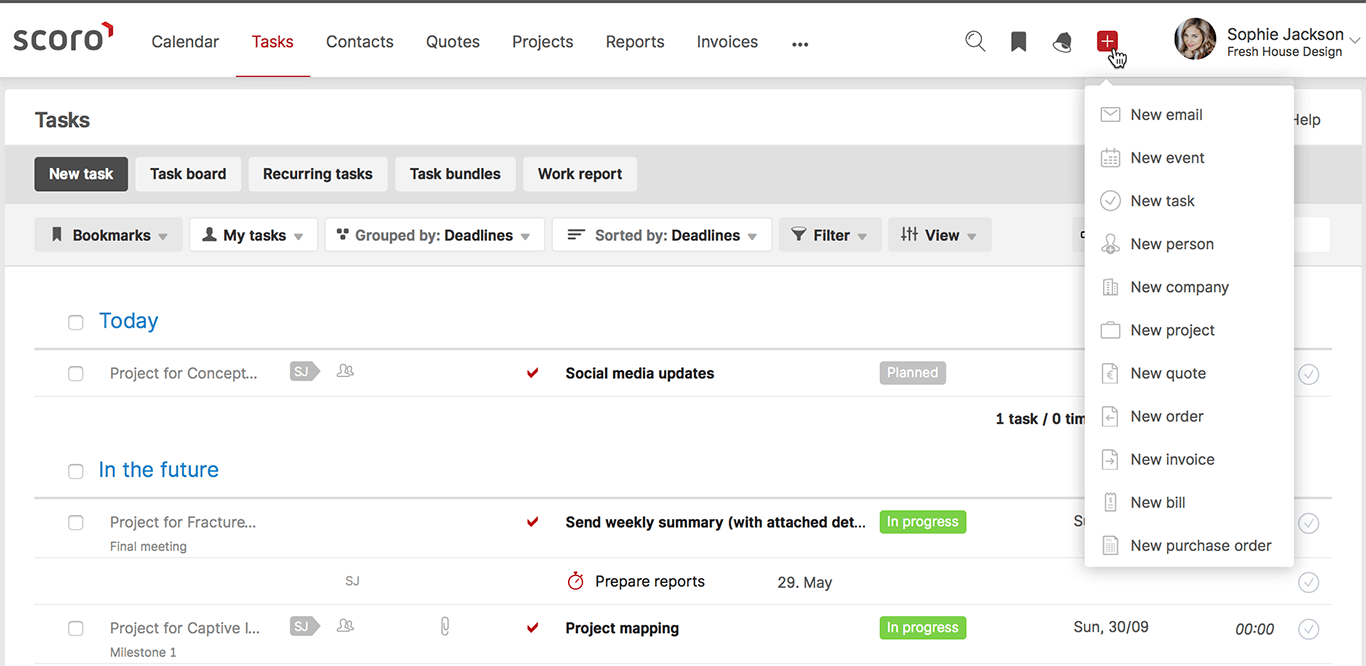Click the Today group heading link
Screen dimensions: 1366x666
point(128,321)
